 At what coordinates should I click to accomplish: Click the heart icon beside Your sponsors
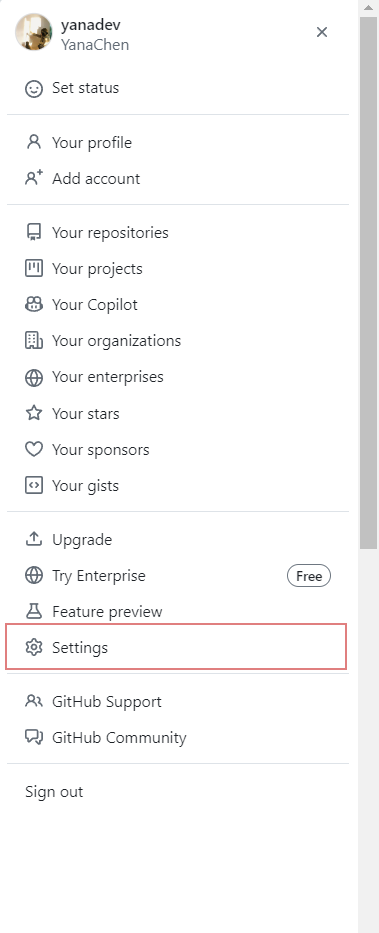(34, 449)
